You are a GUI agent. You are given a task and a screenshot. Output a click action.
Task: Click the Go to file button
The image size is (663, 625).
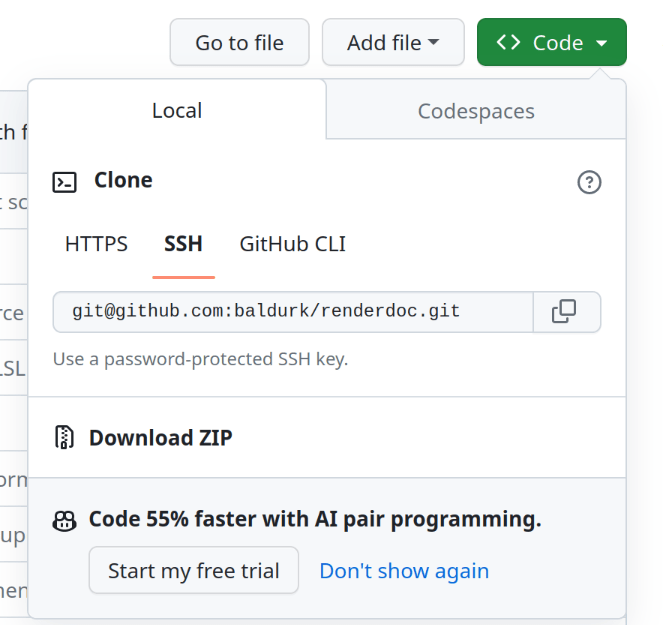(239, 42)
